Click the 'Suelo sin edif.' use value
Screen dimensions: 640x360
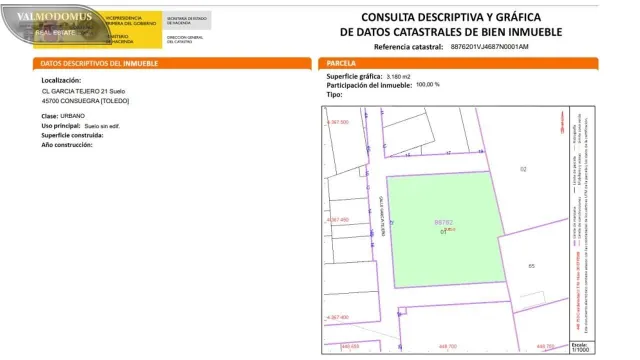[x=102, y=126]
